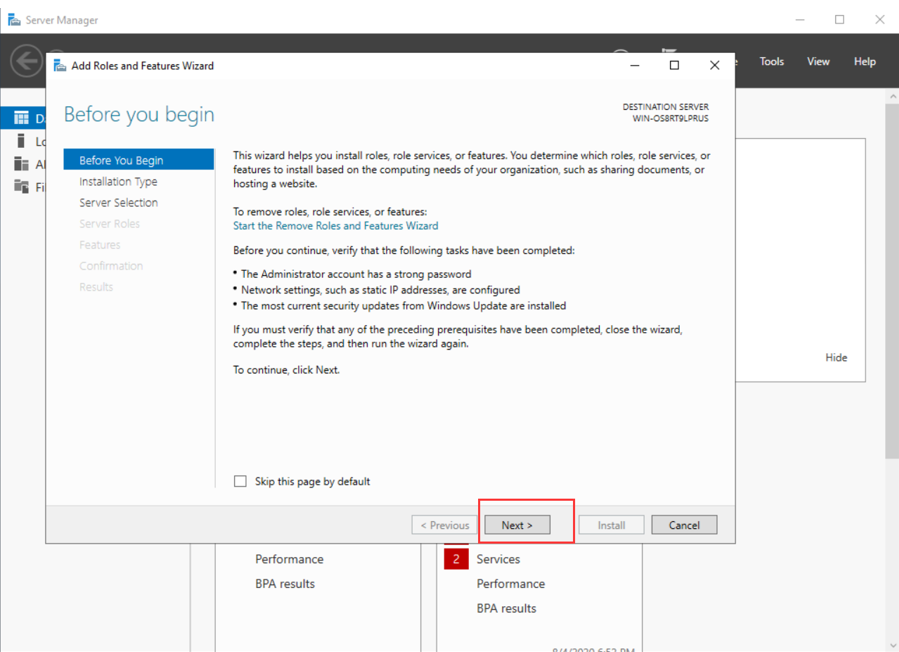Click the wizard title bar icon
The image size is (899, 652).
point(60,66)
